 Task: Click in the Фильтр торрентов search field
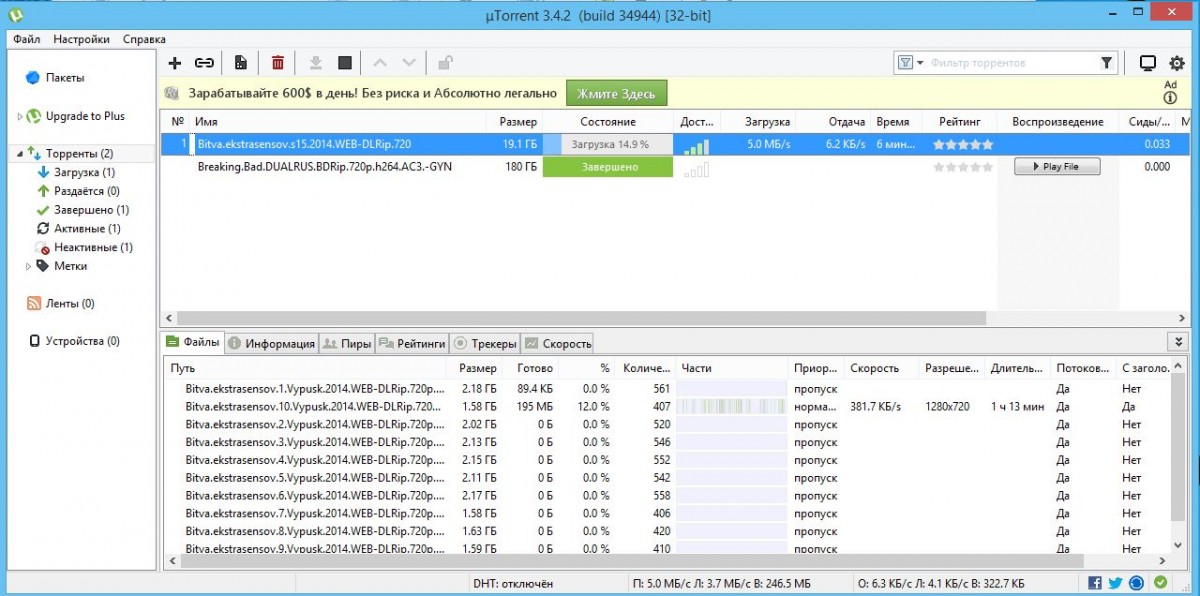pyautogui.click(x=1011, y=63)
